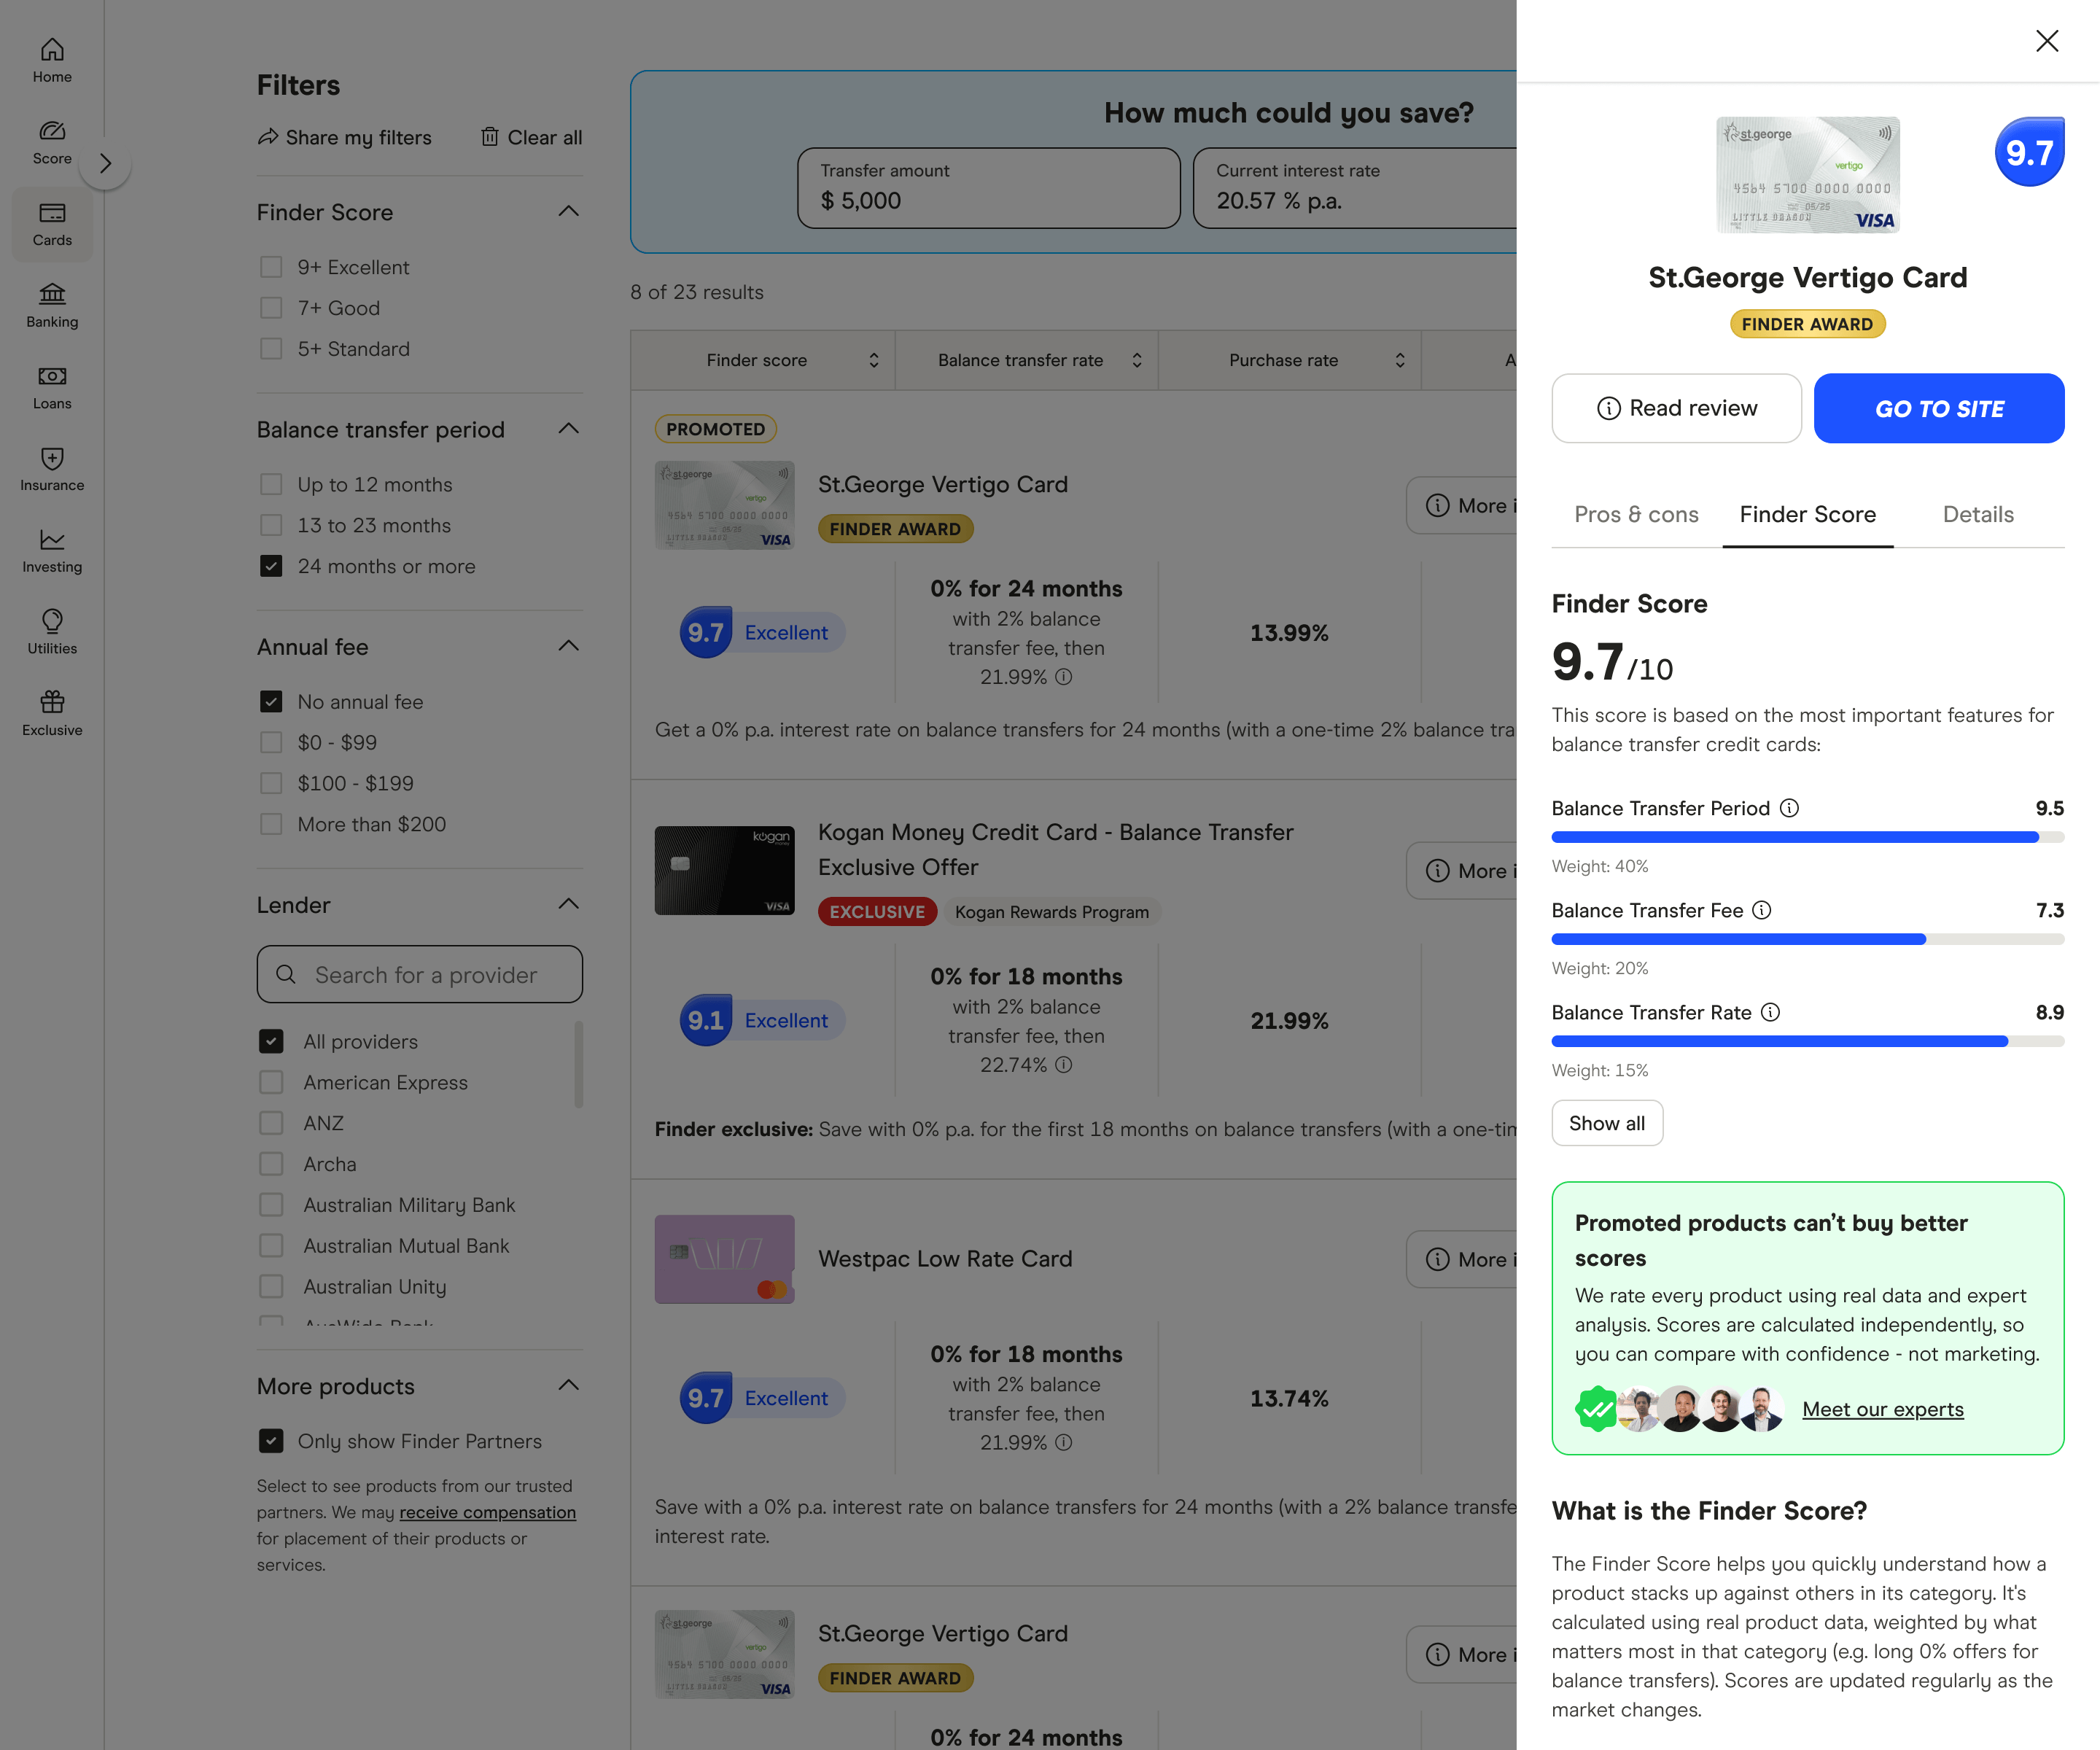This screenshot has height=1750, width=2100.
Task: Click the Balance Transfer Rate score bar
Action: [x=1808, y=1041]
